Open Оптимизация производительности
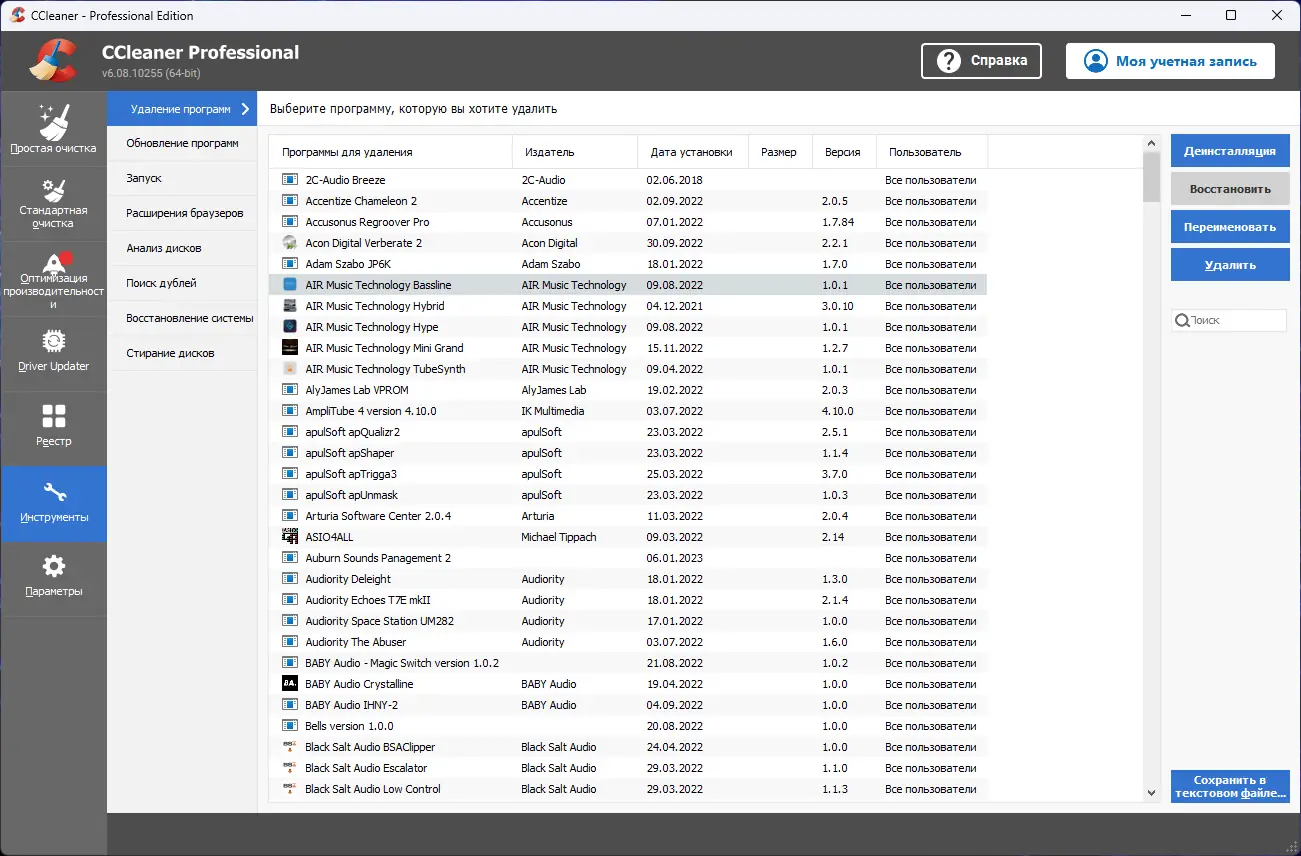 [x=54, y=278]
